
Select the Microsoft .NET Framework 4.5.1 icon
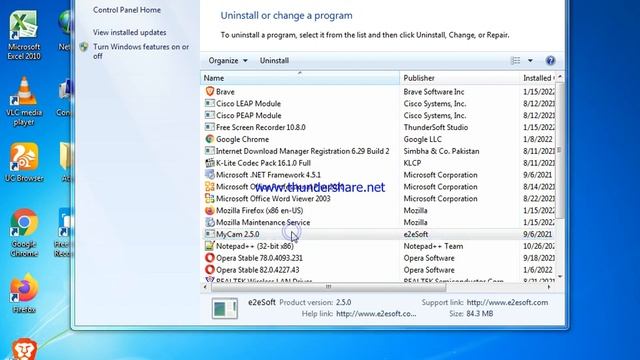point(210,174)
